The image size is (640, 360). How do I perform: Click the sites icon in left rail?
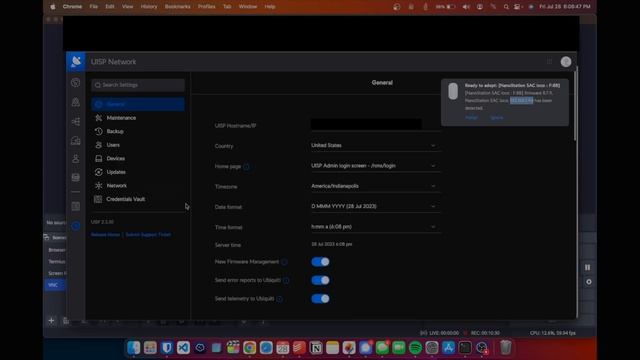click(x=76, y=140)
